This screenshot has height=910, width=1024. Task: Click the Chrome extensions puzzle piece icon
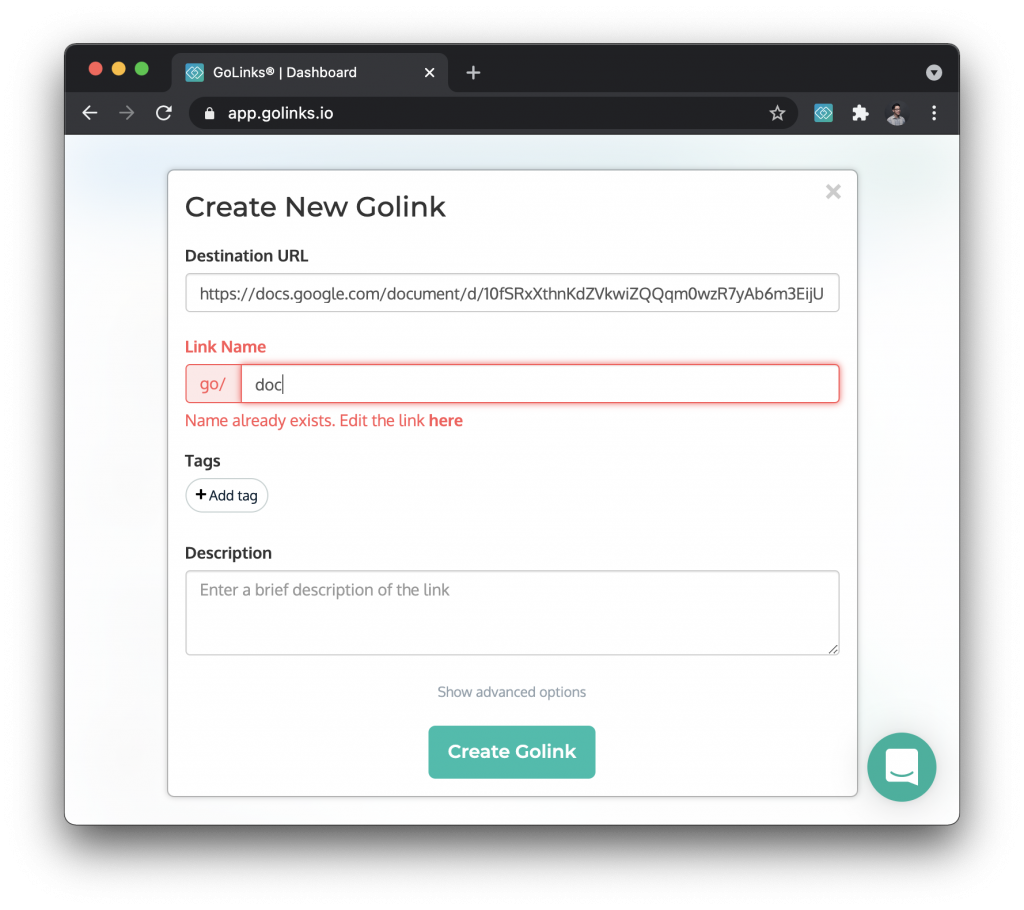[x=860, y=113]
